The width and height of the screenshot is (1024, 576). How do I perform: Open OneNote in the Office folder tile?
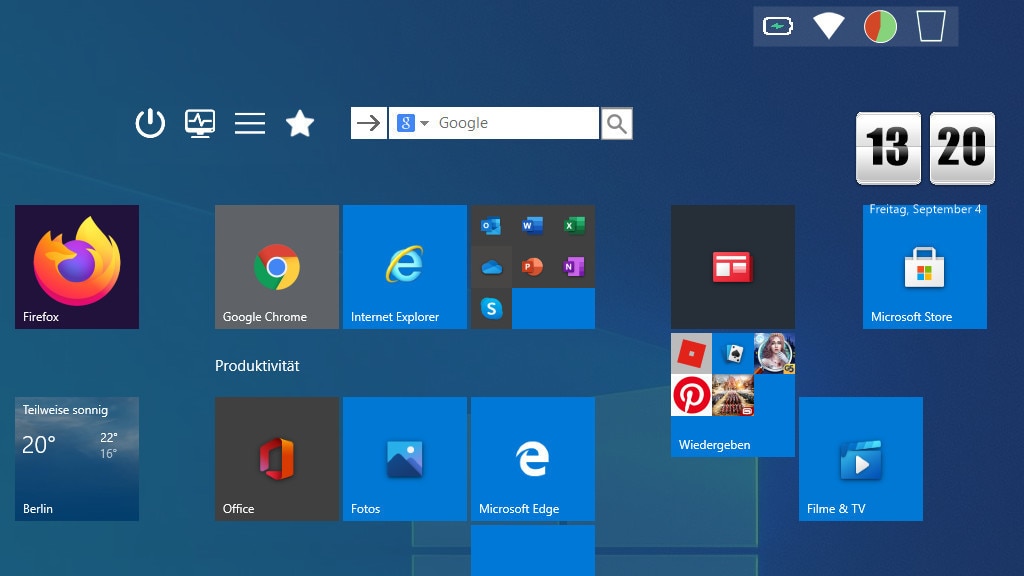click(574, 267)
